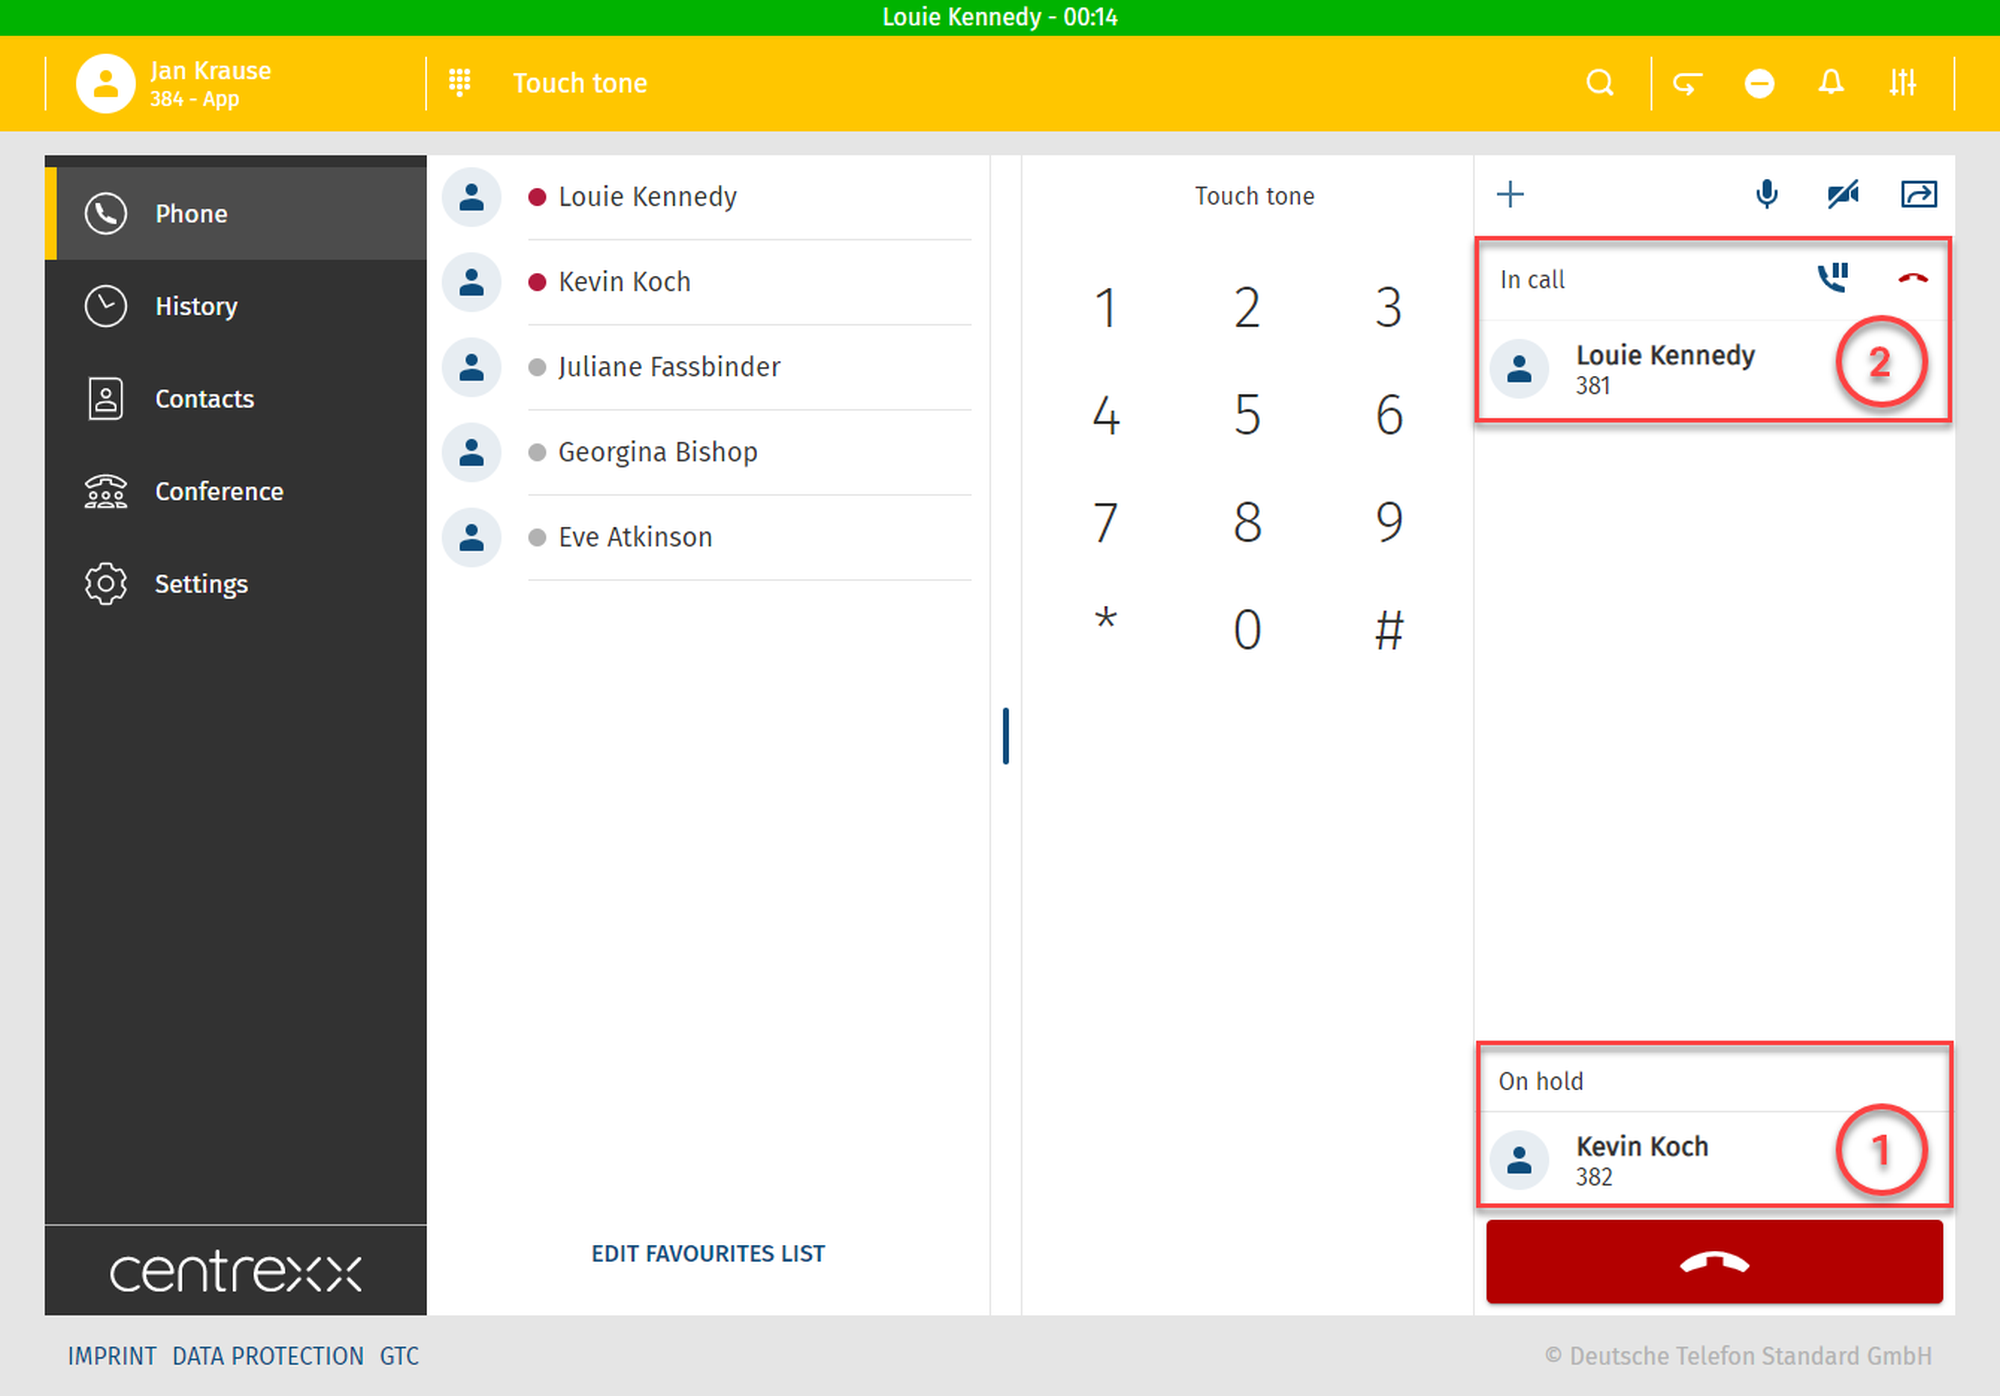Mute the microphone
The width and height of the screenshot is (2000, 1396).
pos(1767,194)
